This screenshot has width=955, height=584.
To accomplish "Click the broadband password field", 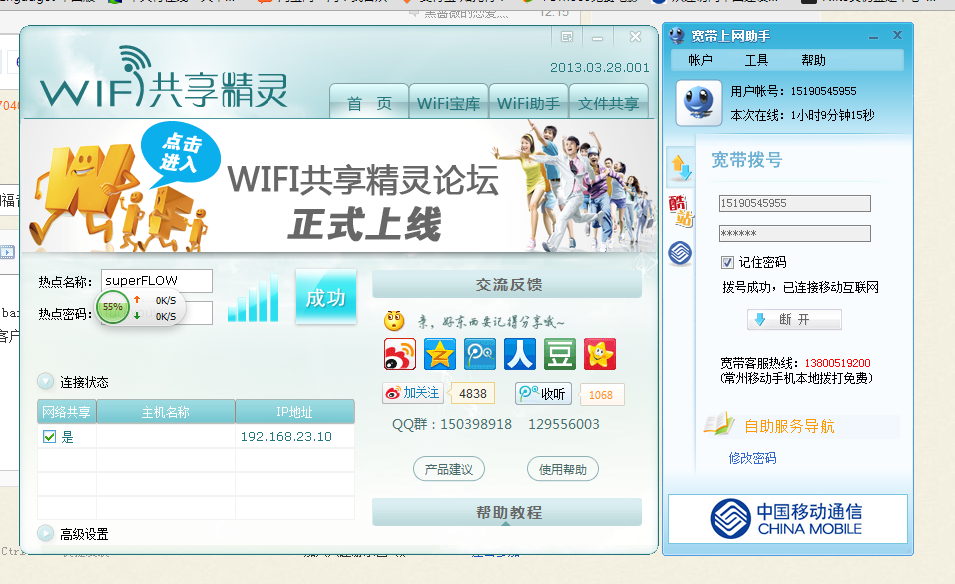I will [794, 233].
